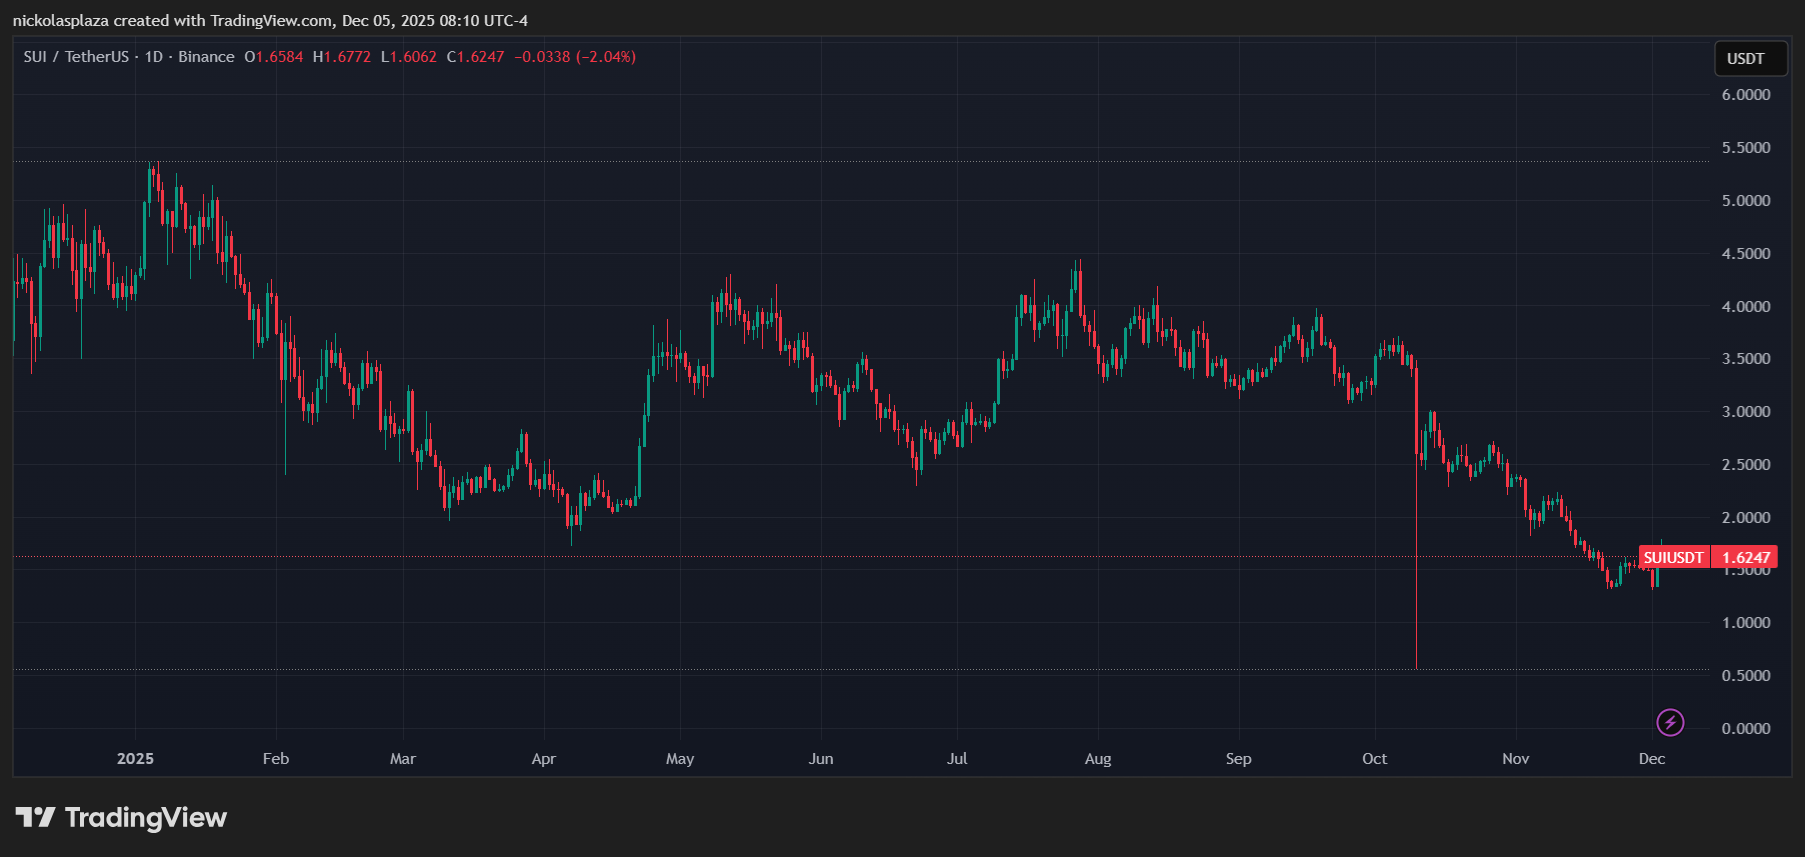Click the SUI / TetherUS chart title
1805x857 pixels.
coord(76,57)
